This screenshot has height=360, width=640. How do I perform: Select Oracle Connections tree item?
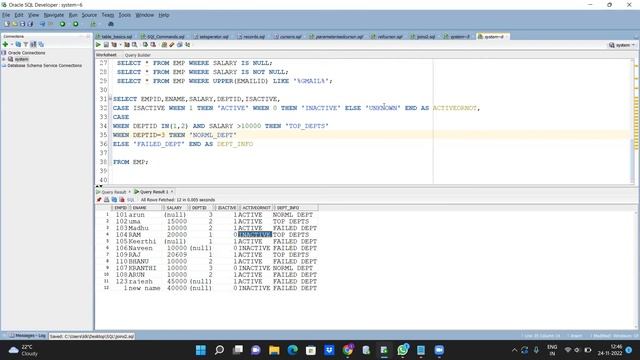pyautogui.click(x=26, y=53)
